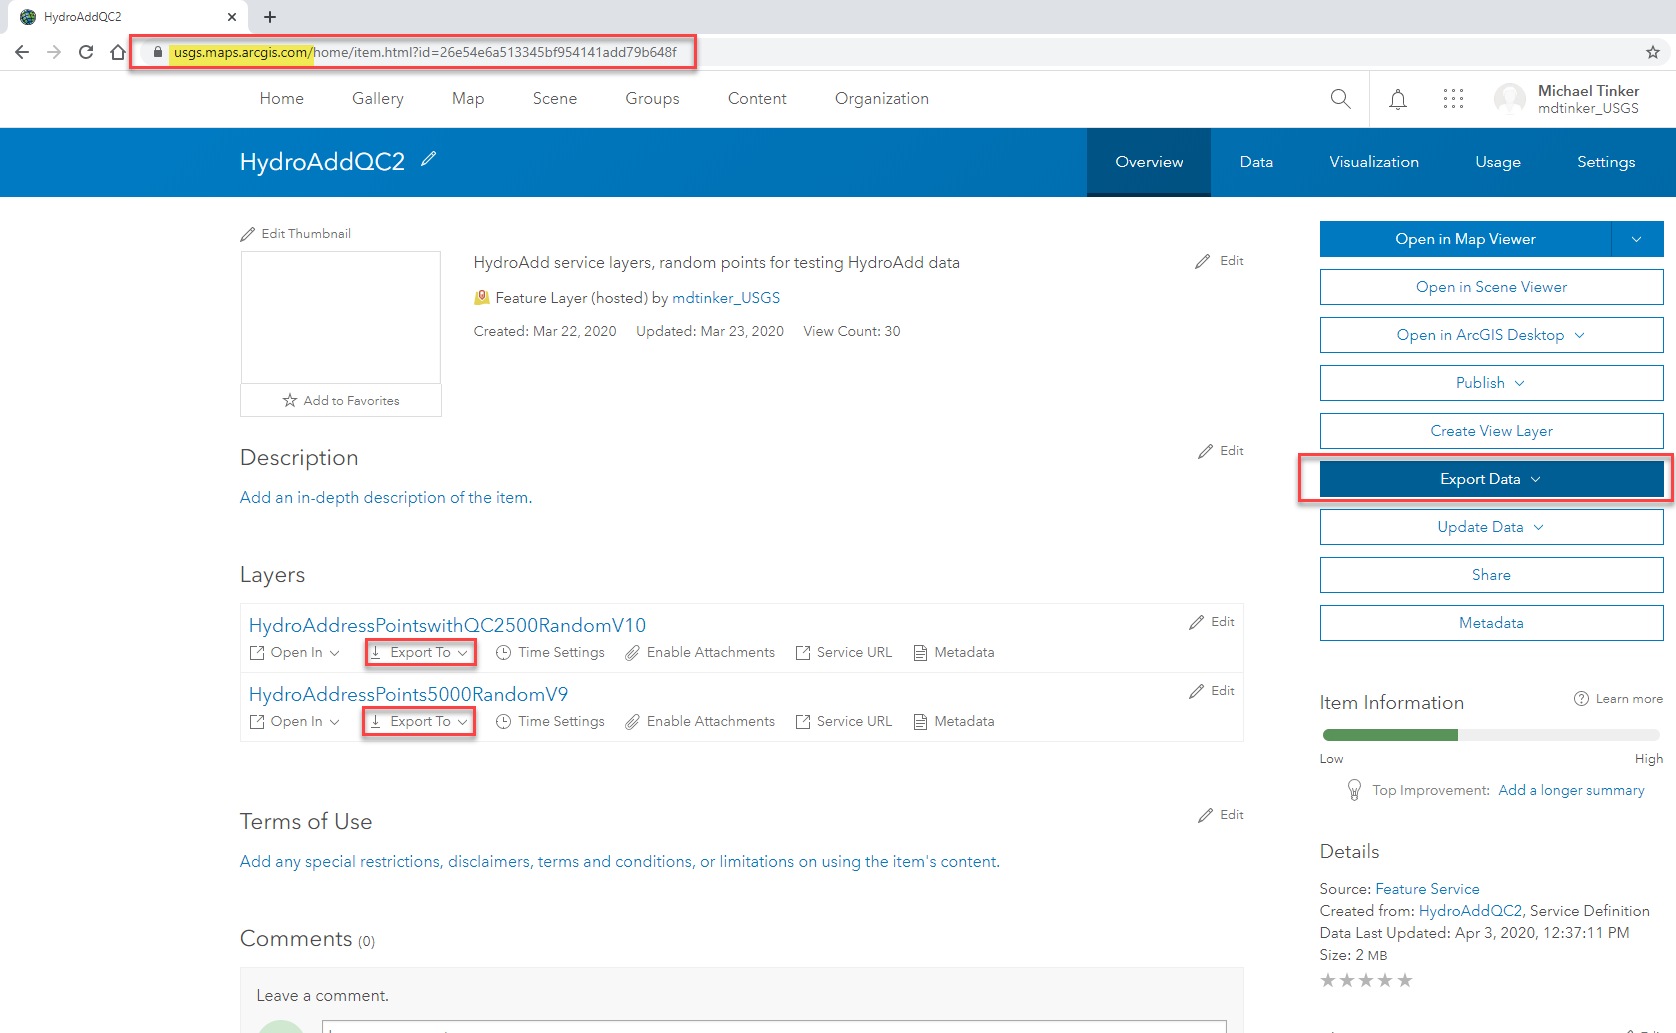View Metadata of the QC2500RandomV10 layer
The width and height of the screenshot is (1676, 1033).
click(x=954, y=652)
